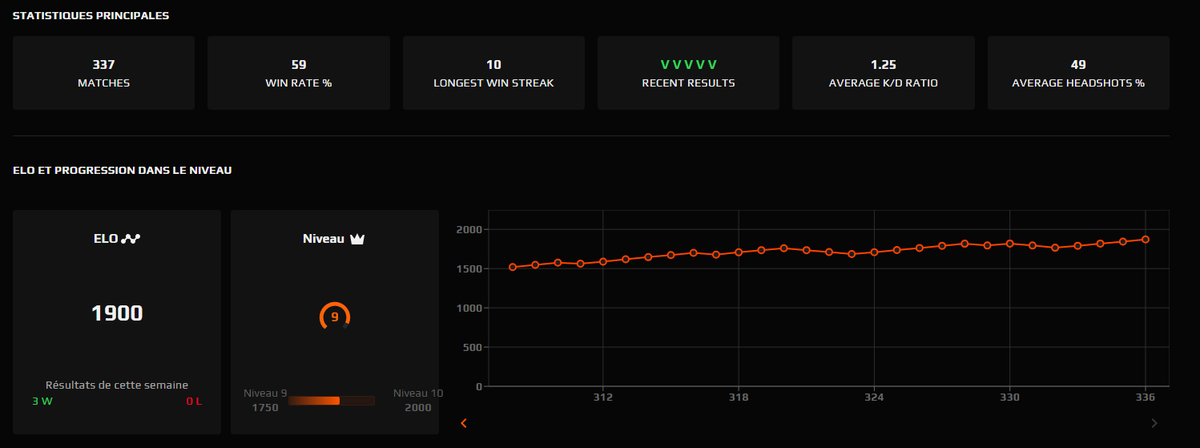Click the first ELO data point on chart
The image size is (1200, 448).
pyautogui.click(x=513, y=267)
